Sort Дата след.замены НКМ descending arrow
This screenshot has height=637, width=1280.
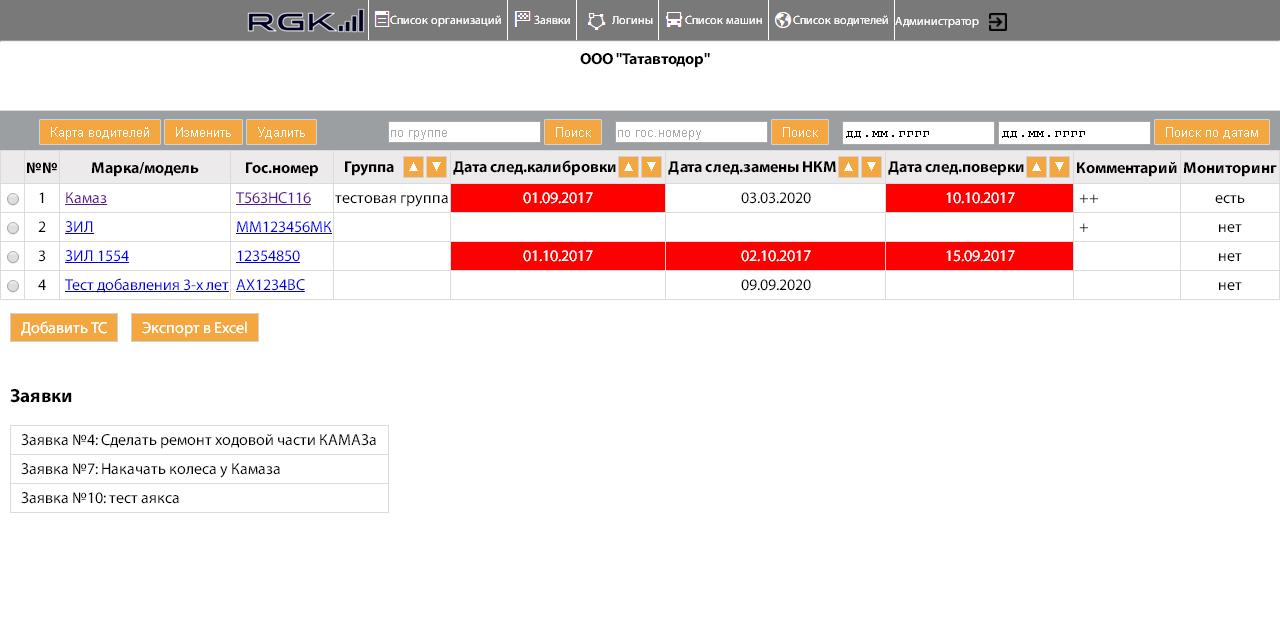click(871, 167)
